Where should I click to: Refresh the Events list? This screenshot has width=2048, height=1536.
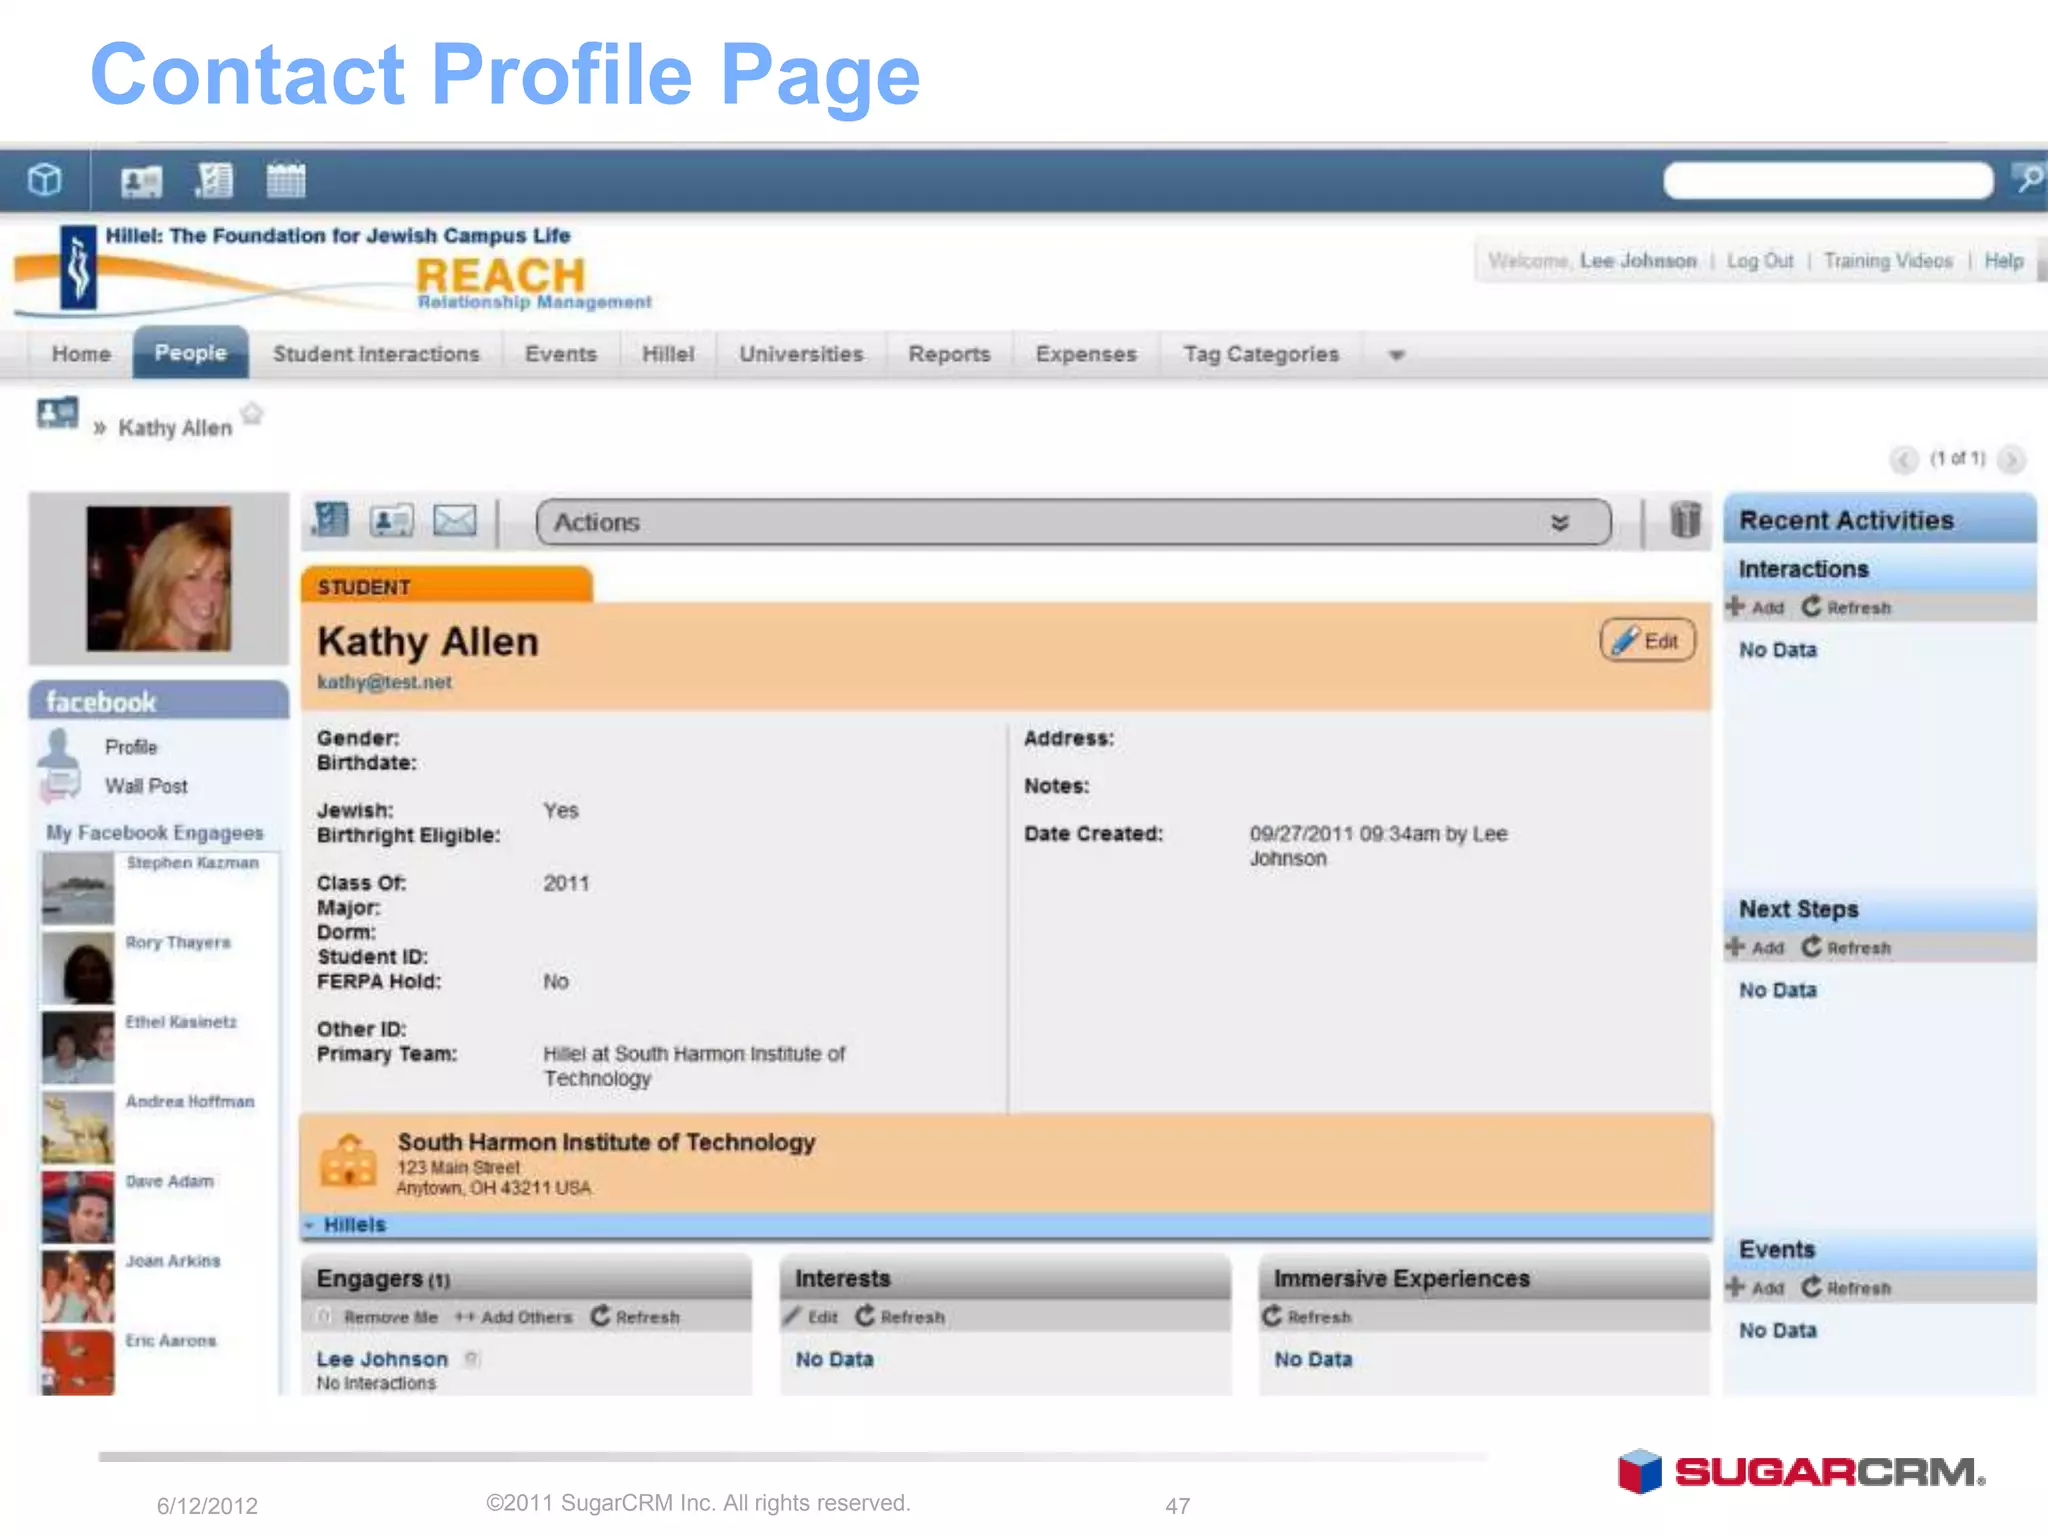tap(1846, 1288)
